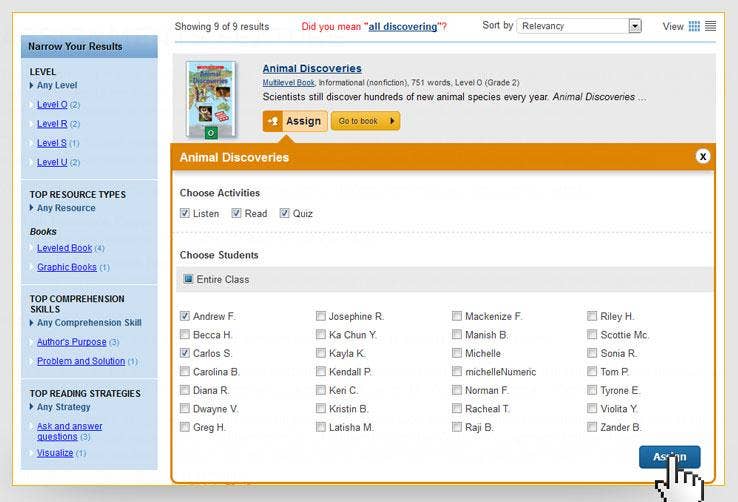The image size is (738, 502).
Task: Open the Multilevel Book link
Action: pyautogui.click(x=288, y=83)
